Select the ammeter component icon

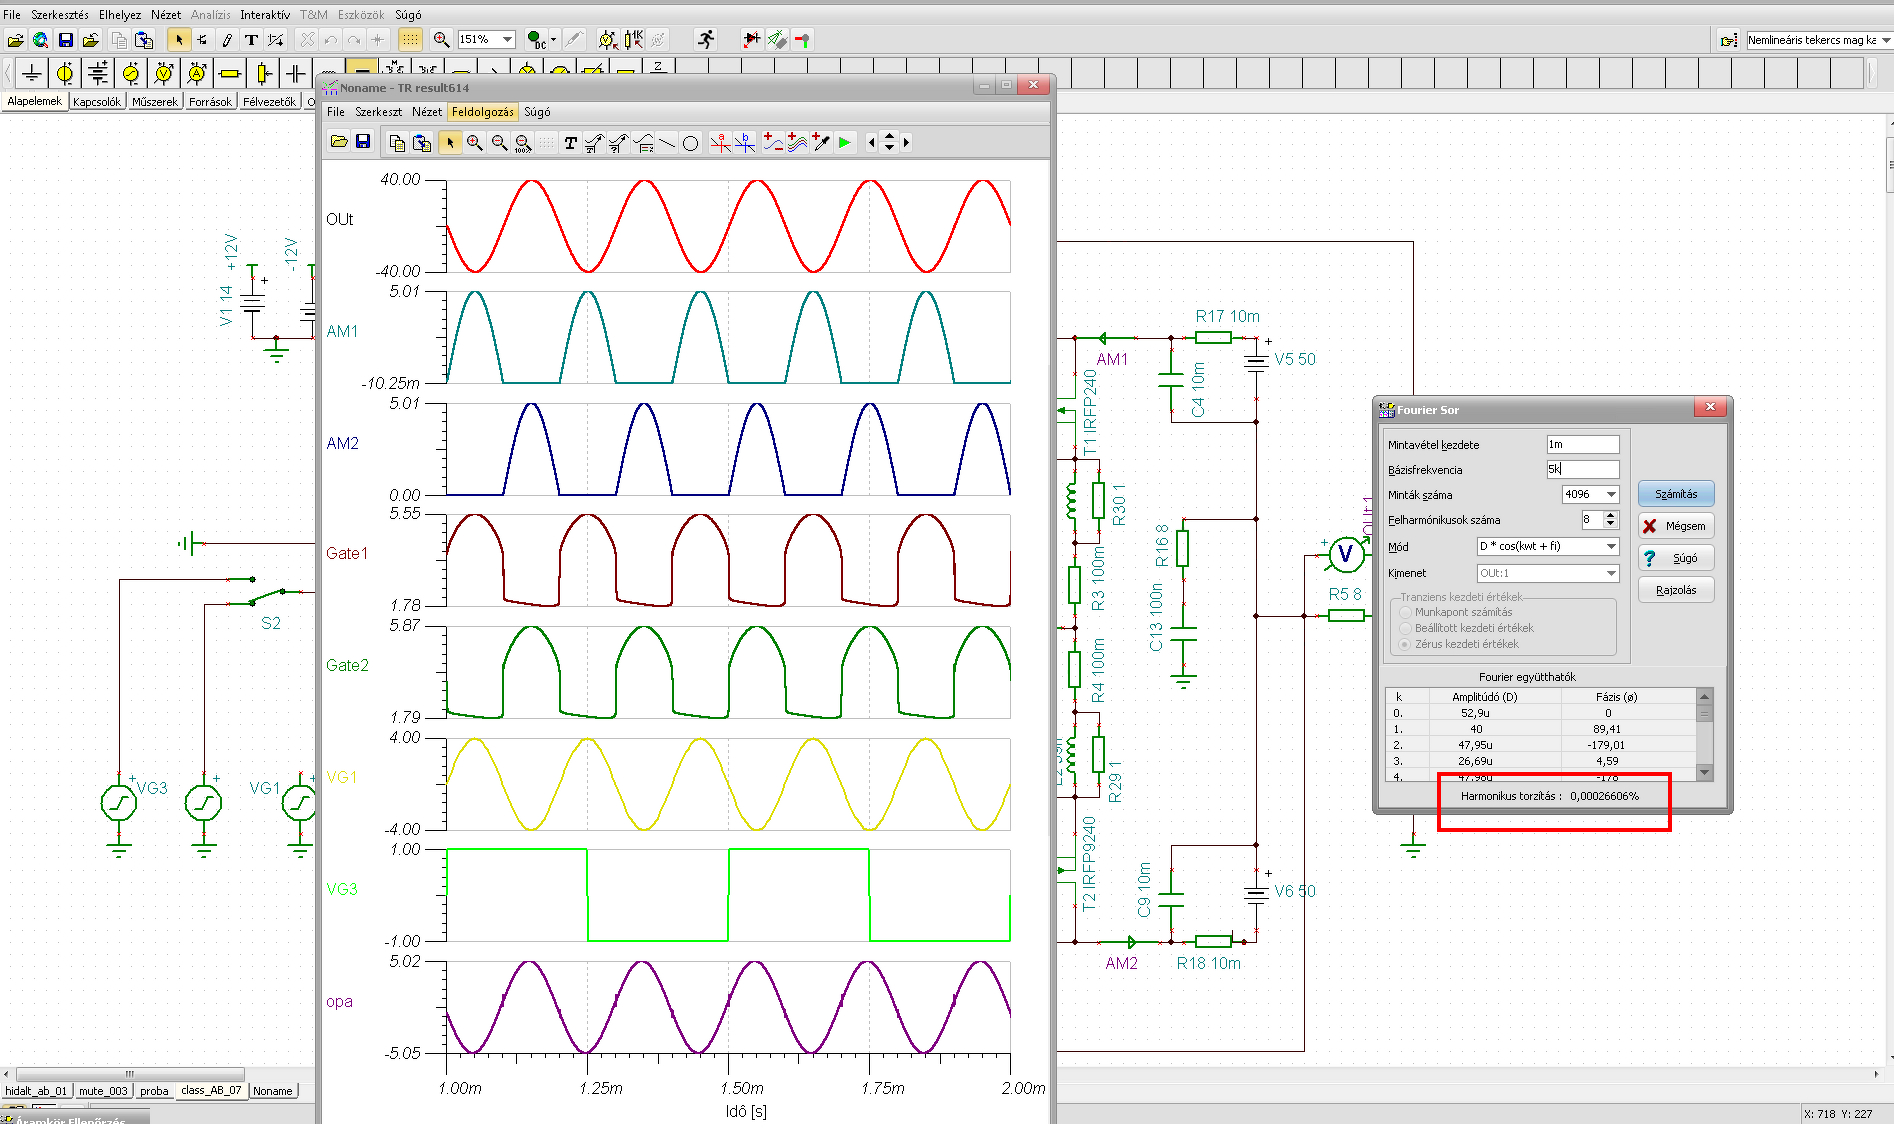pyautogui.click(x=197, y=73)
